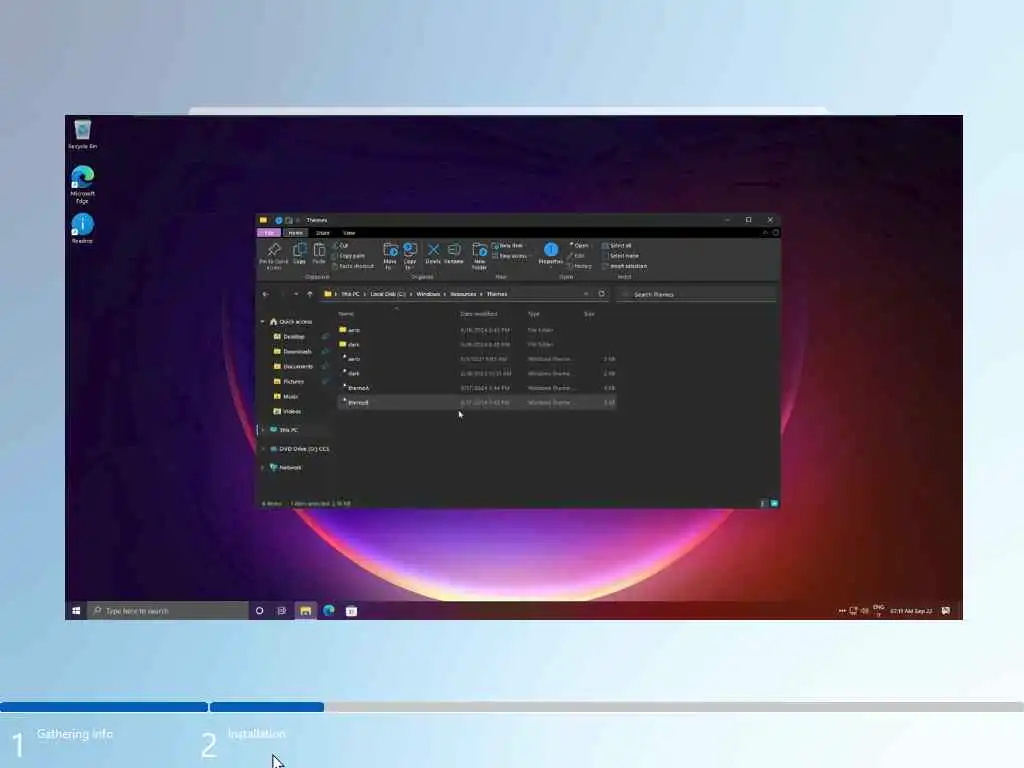Open the Copy to dropdown
1024x768 pixels.
pos(410,255)
